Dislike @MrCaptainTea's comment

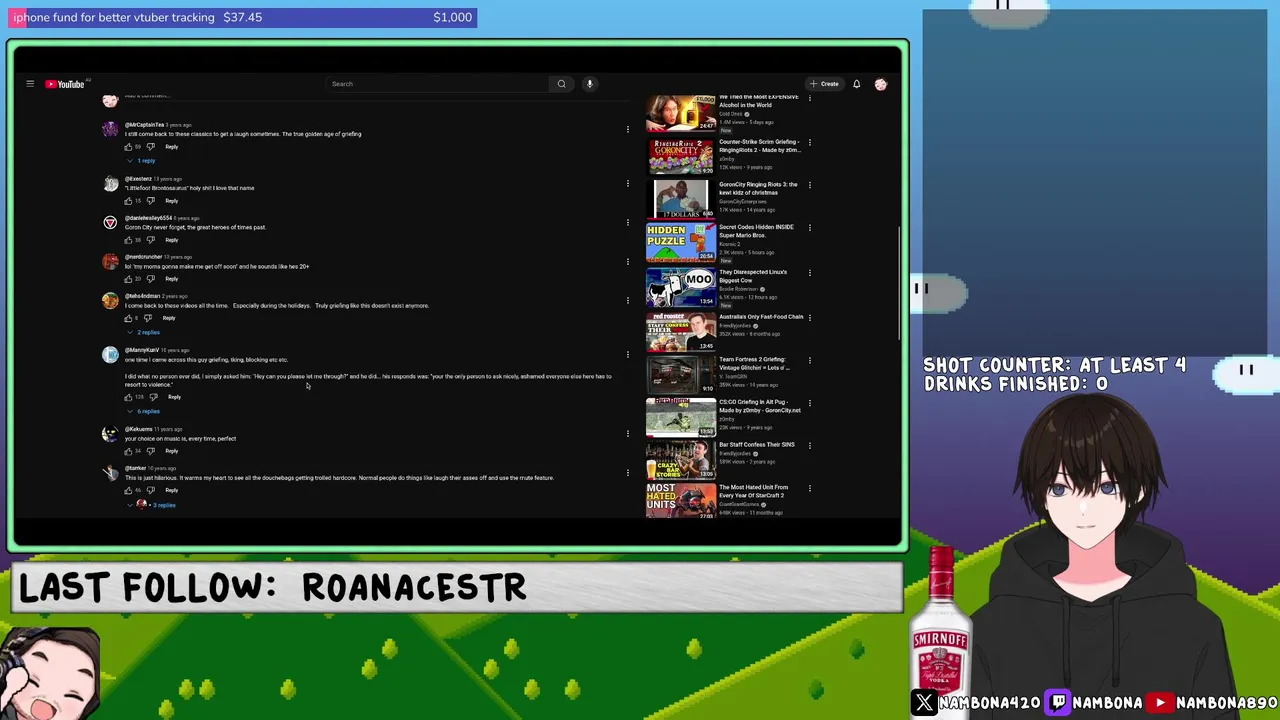[151, 147]
